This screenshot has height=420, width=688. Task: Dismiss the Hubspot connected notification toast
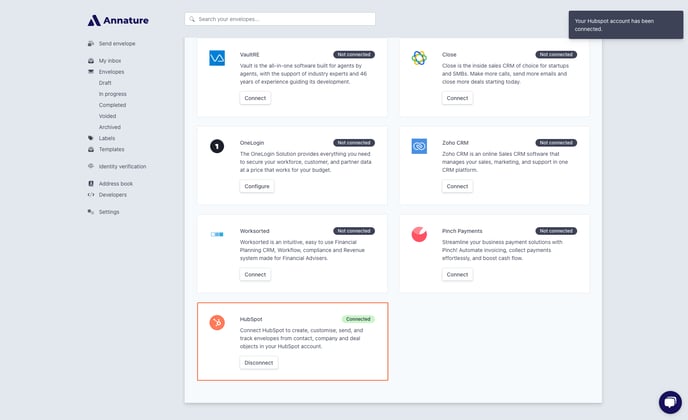pyautogui.click(x=626, y=25)
